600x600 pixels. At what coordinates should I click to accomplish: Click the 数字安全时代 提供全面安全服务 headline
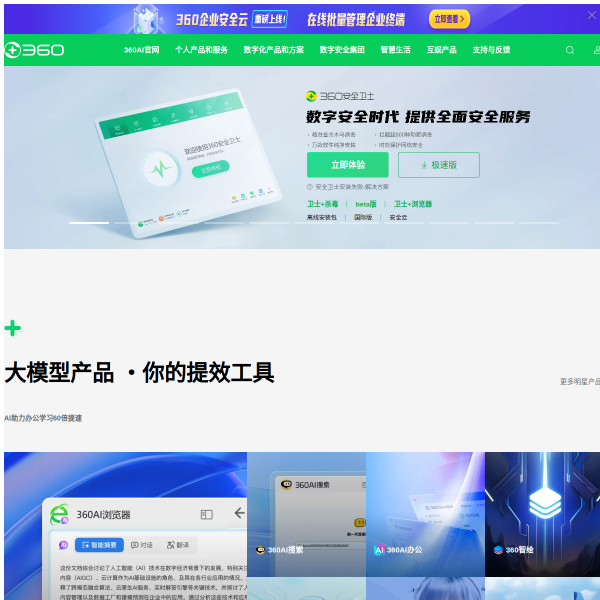click(x=418, y=117)
